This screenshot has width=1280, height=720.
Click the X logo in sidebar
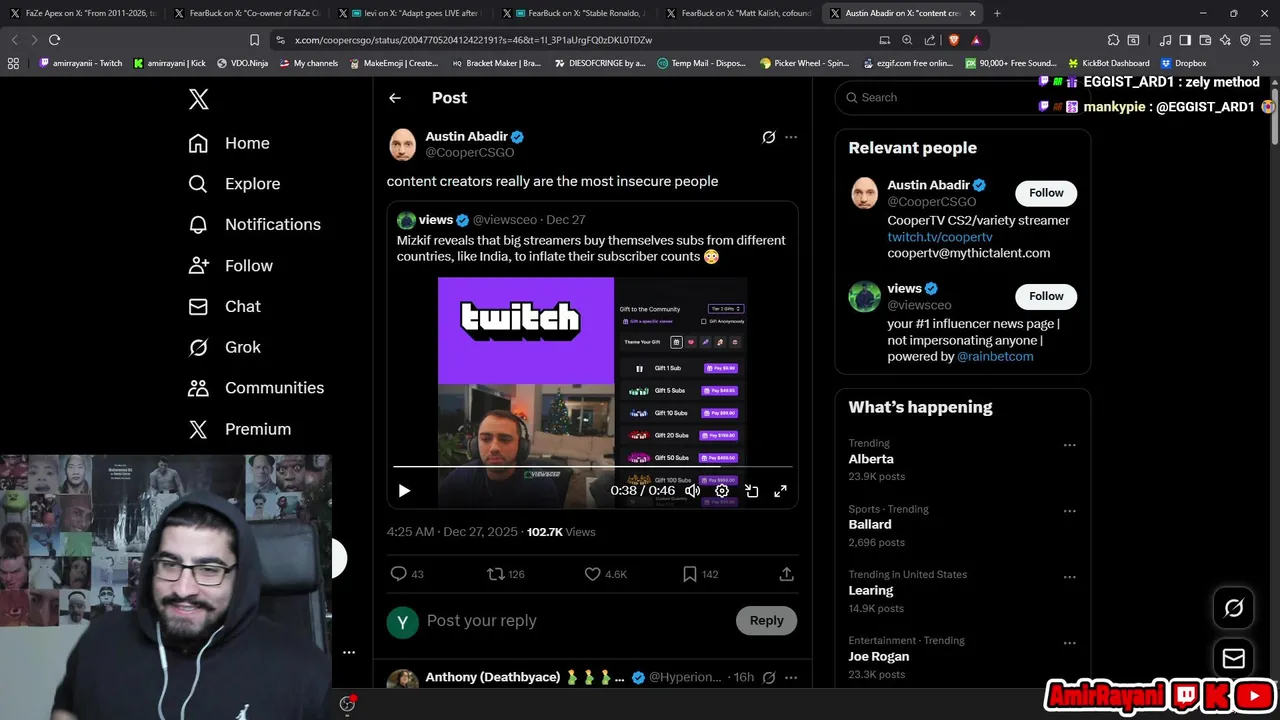pos(198,99)
